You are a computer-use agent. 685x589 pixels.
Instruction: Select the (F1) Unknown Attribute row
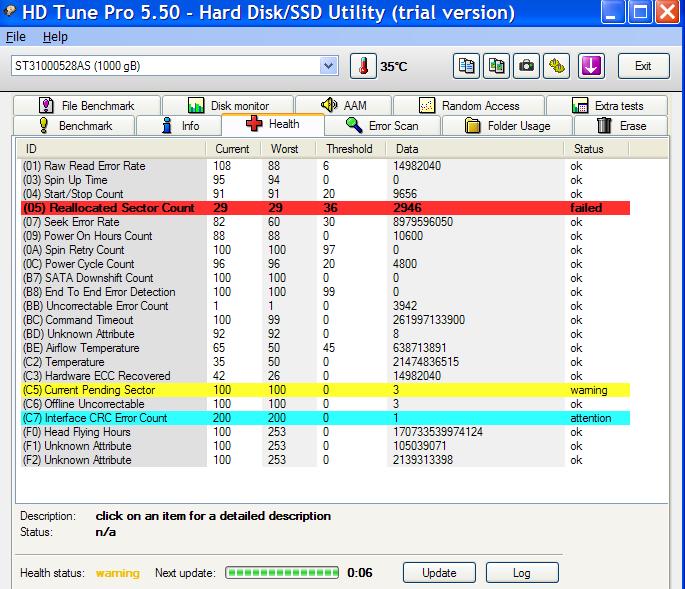325,446
